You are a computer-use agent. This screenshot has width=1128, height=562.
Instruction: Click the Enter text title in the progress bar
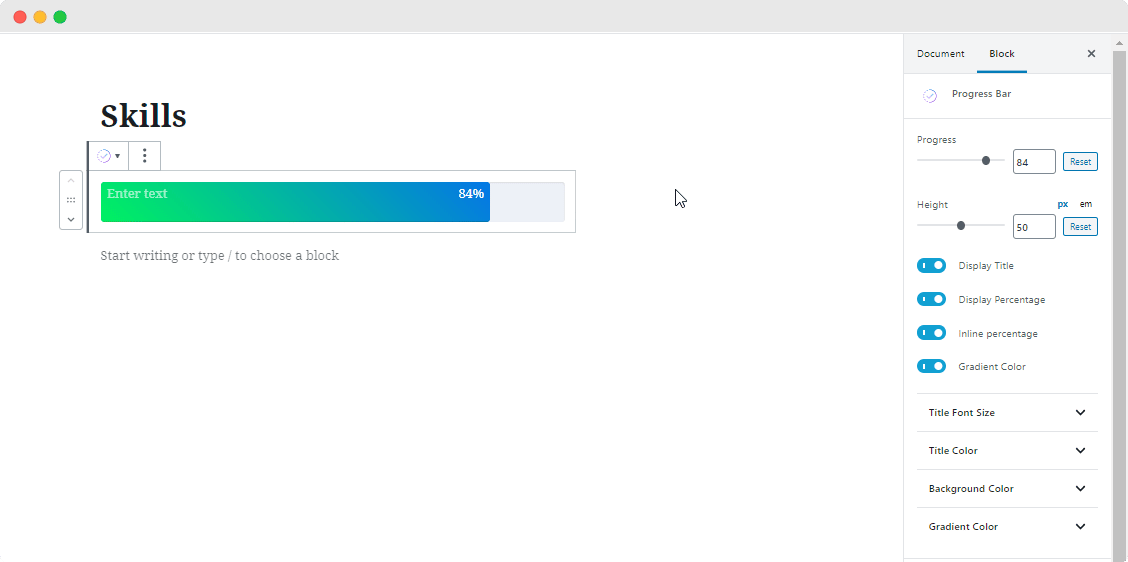pyautogui.click(x=137, y=194)
